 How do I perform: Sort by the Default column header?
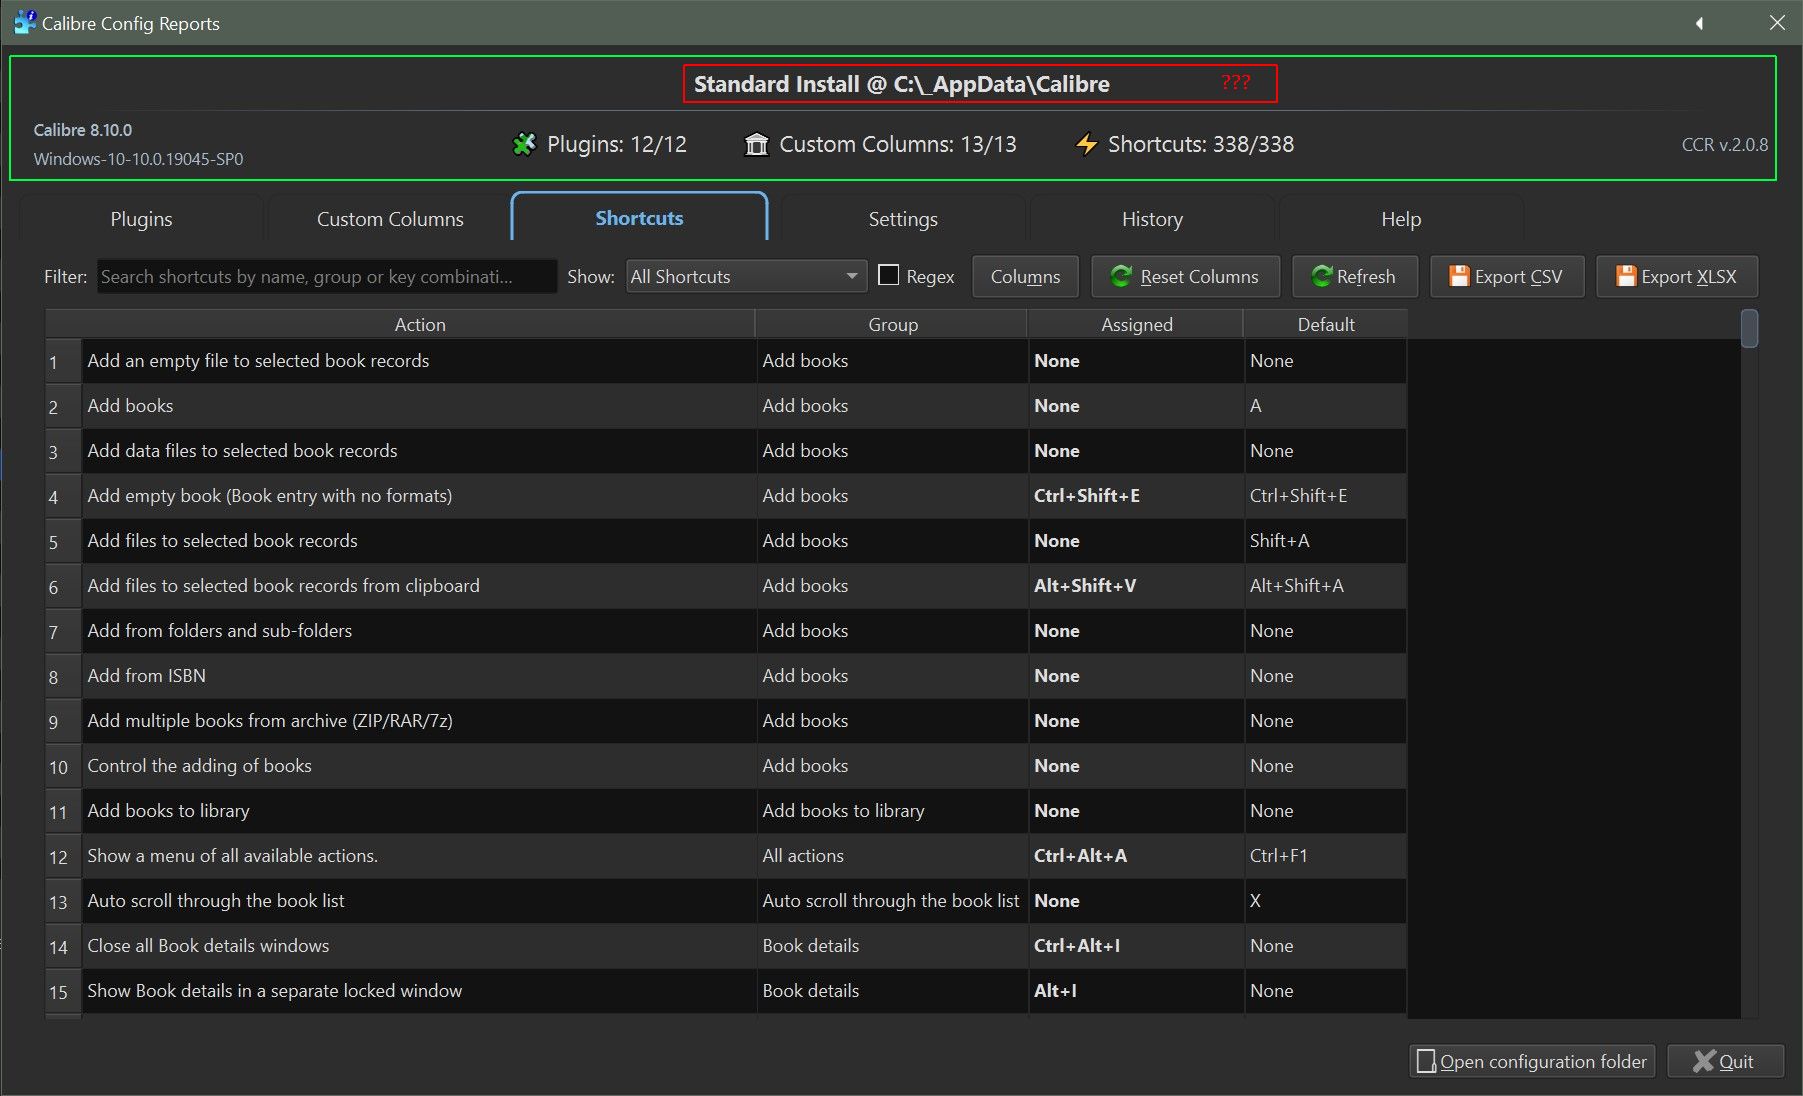(1325, 324)
